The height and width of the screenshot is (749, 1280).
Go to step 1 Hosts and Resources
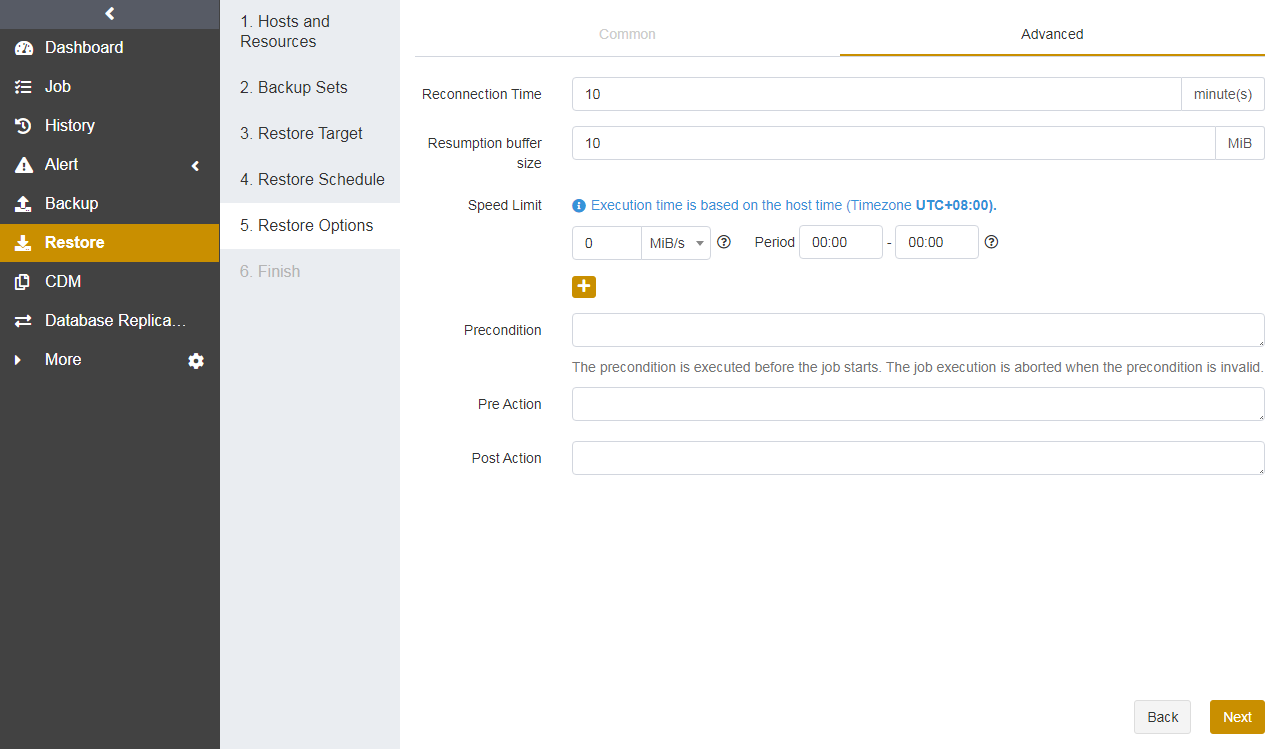click(310, 32)
